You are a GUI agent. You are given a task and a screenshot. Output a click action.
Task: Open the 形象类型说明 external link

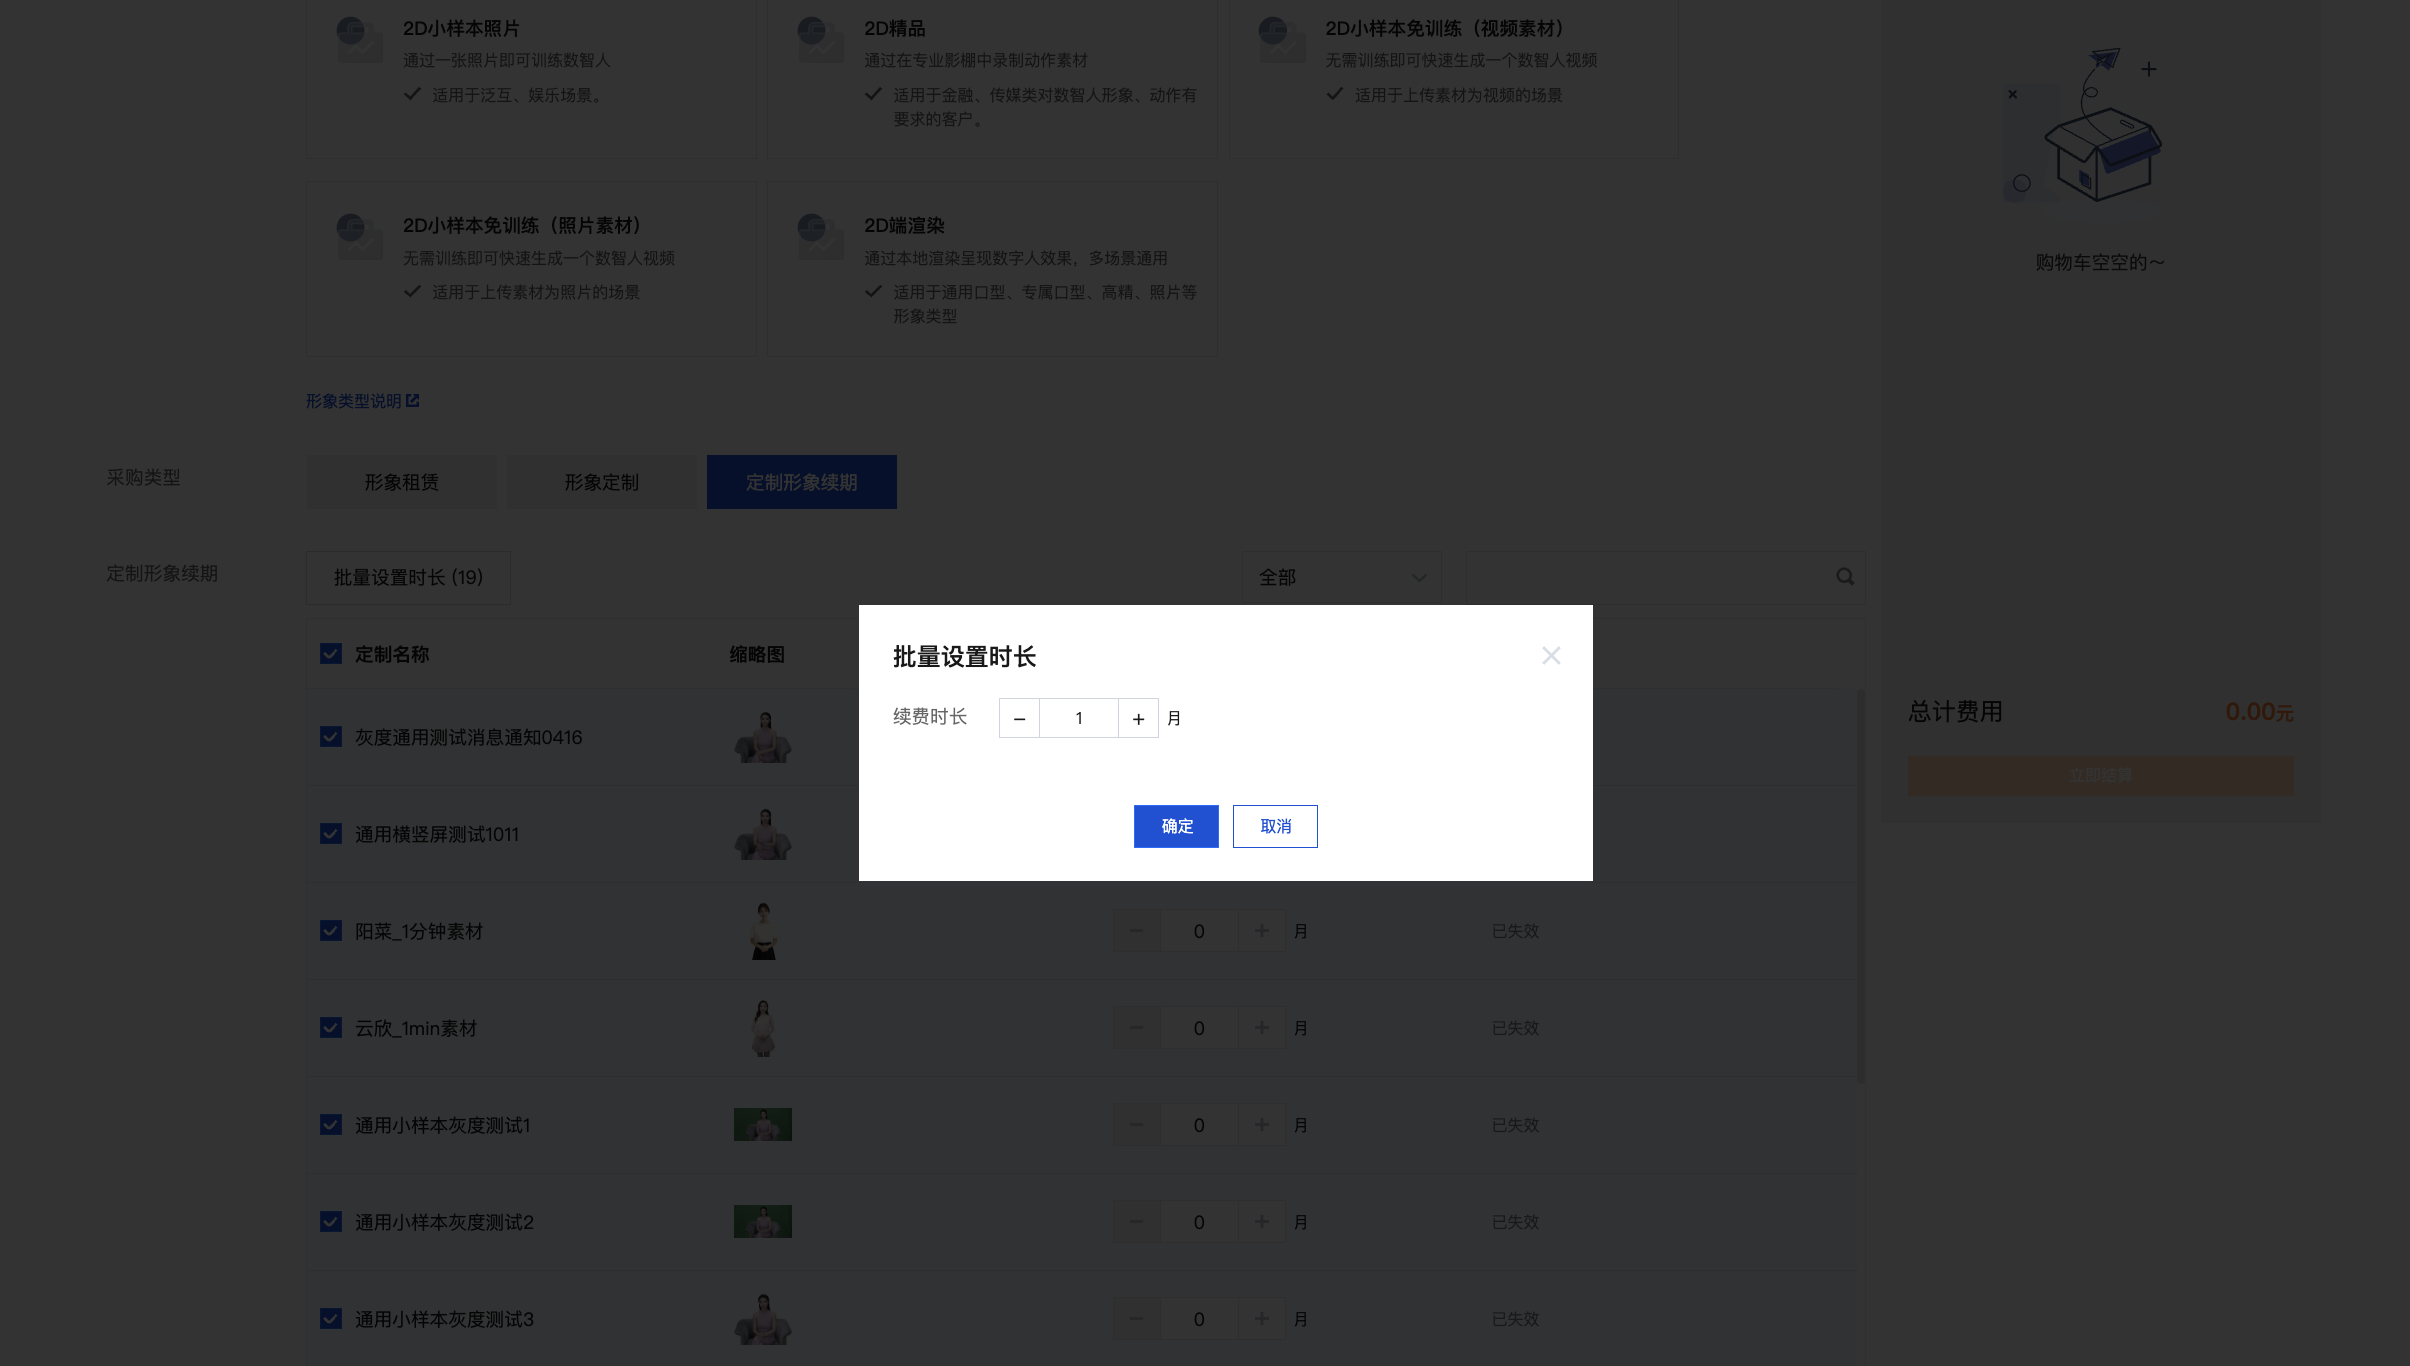tap(362, 401)
